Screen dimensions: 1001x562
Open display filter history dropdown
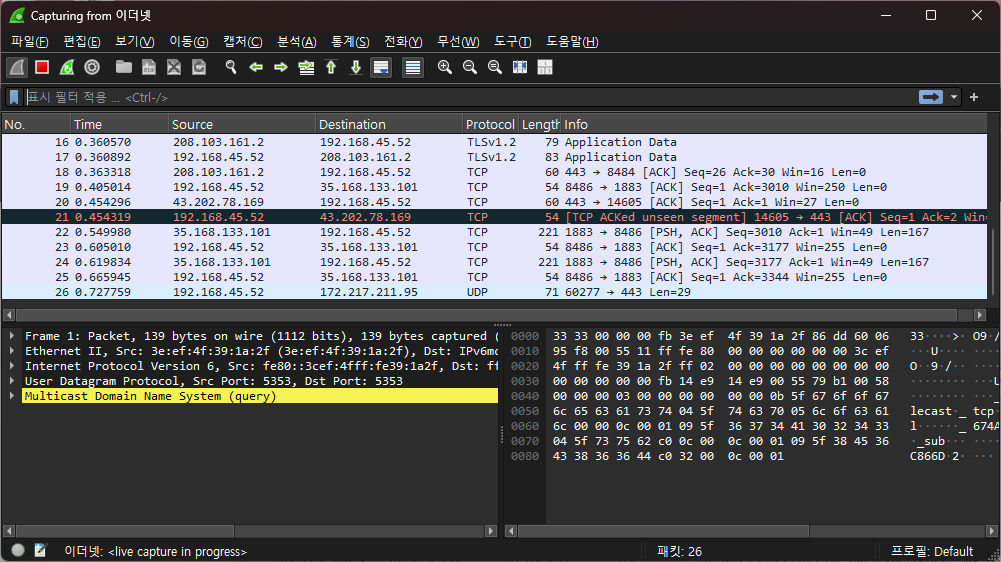click(954, 97)
